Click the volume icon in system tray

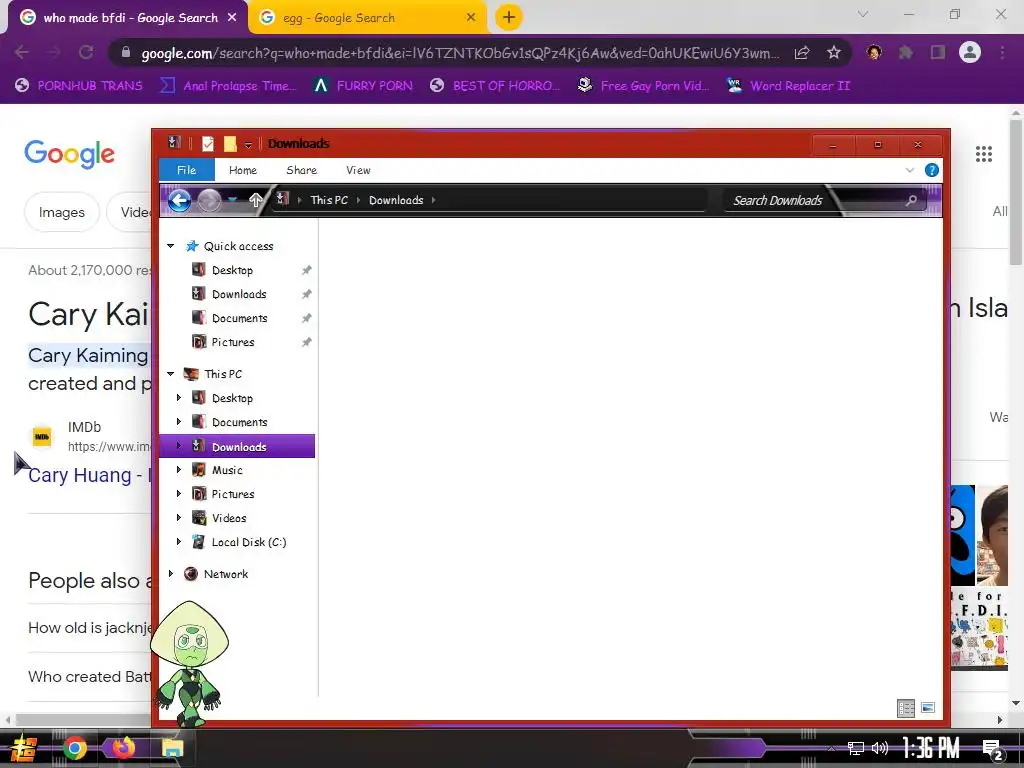(880, 748)
